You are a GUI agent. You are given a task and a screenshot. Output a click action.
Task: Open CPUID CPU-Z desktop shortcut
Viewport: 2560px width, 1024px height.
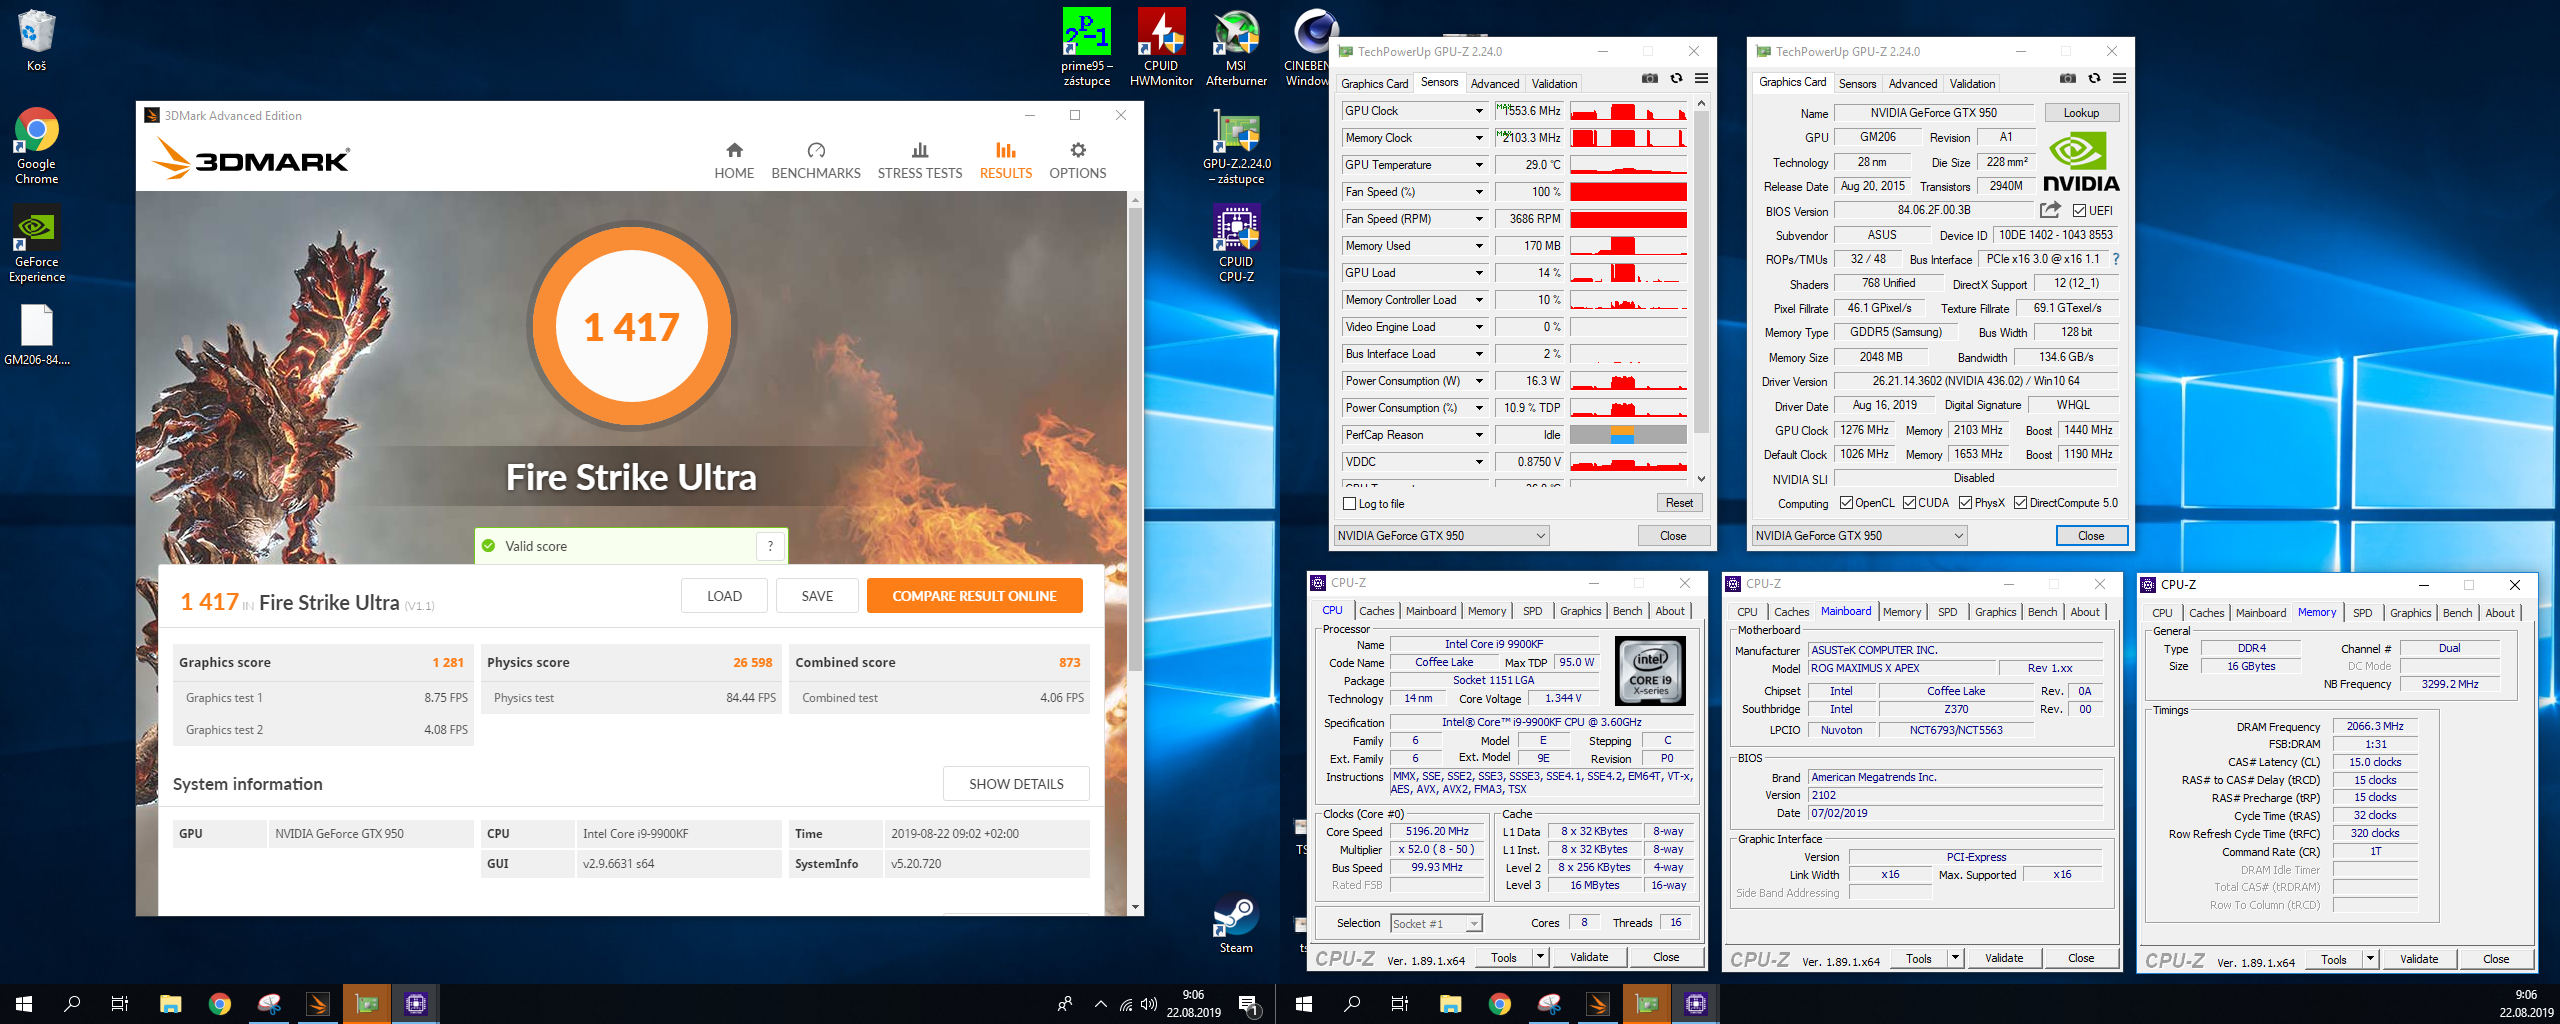tap(1236, 244)
